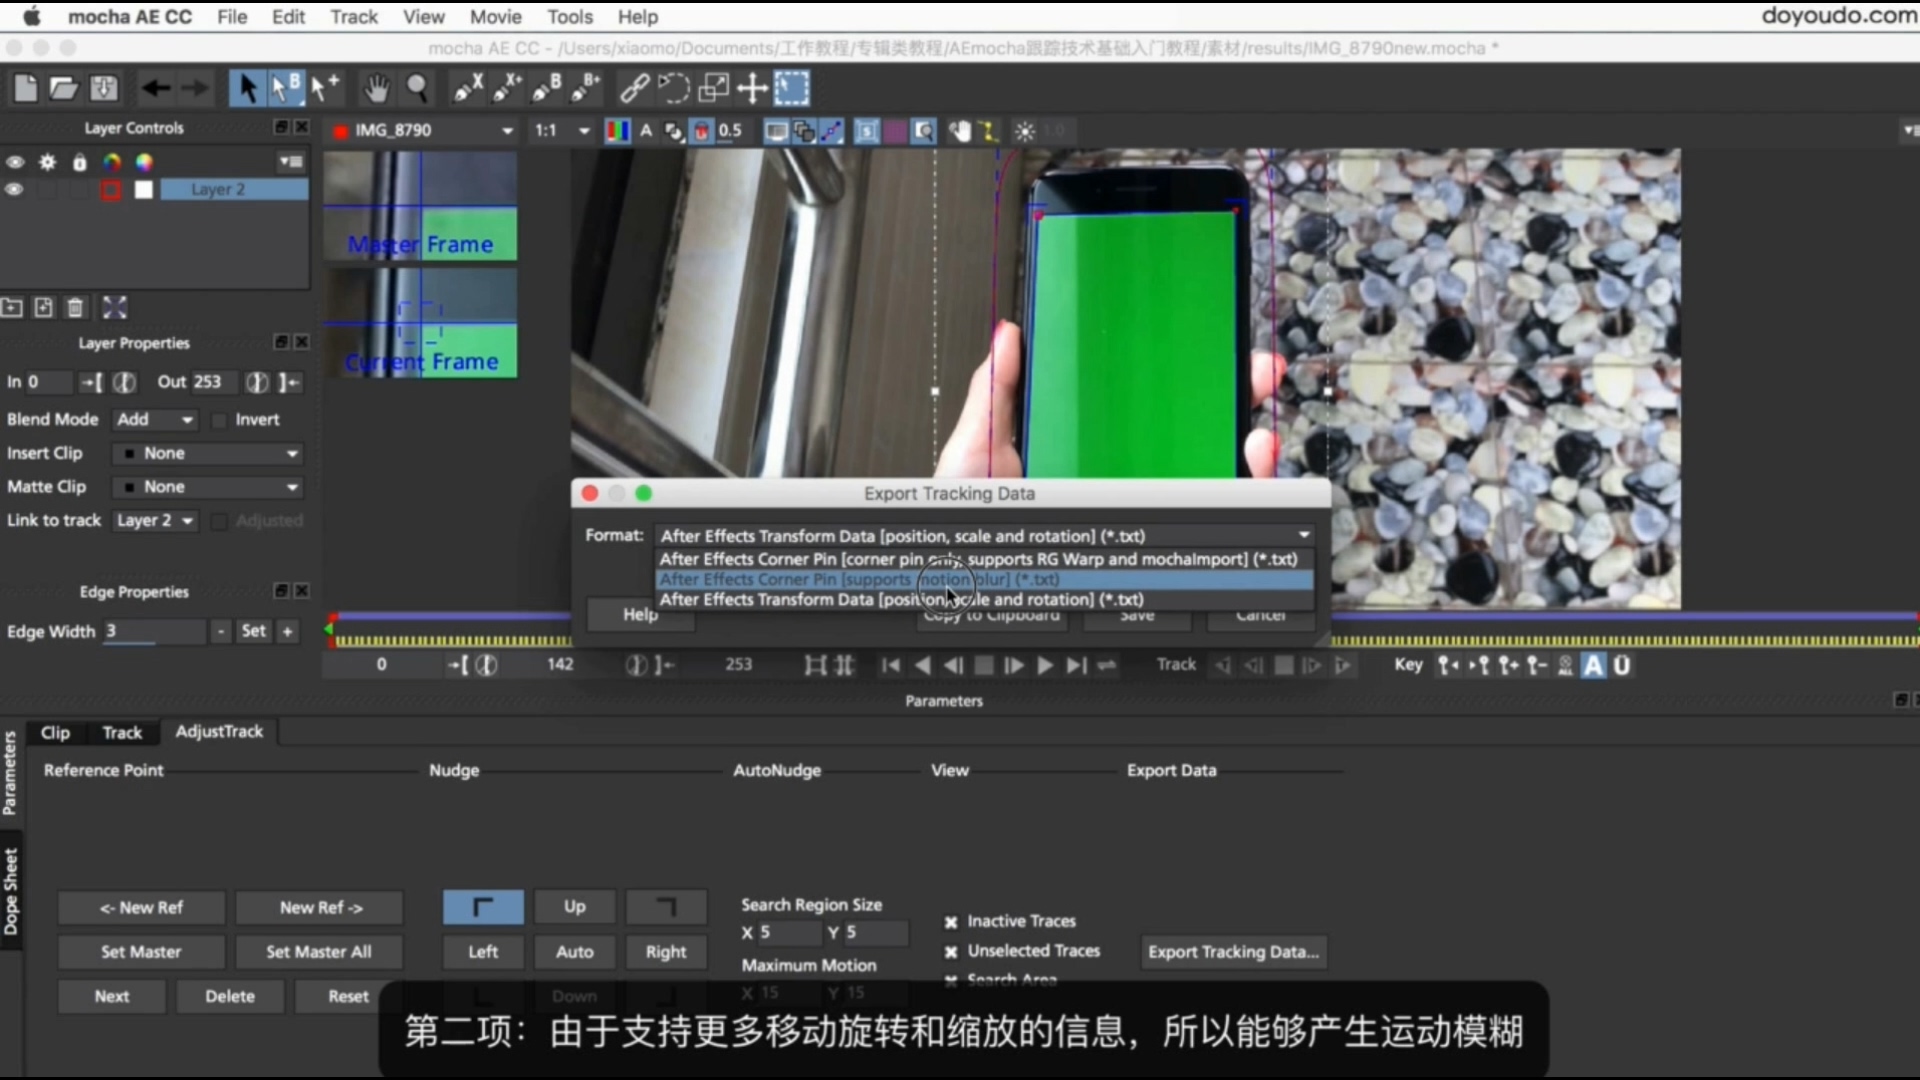Click the Export Tracking Data button
This screenshot has width=1920, height=1080.
1233,953
